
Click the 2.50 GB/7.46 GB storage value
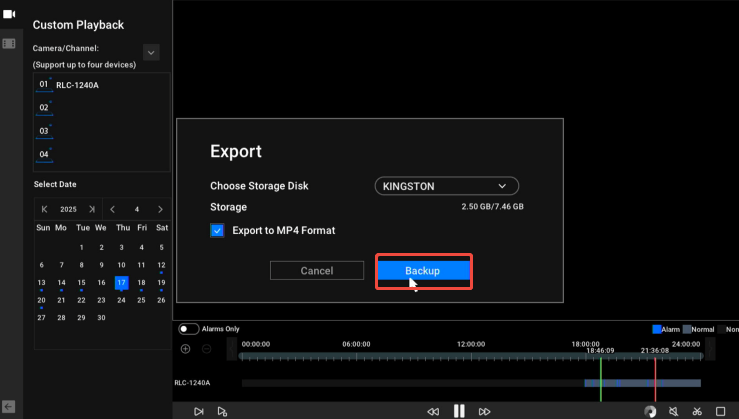(493, 206)
